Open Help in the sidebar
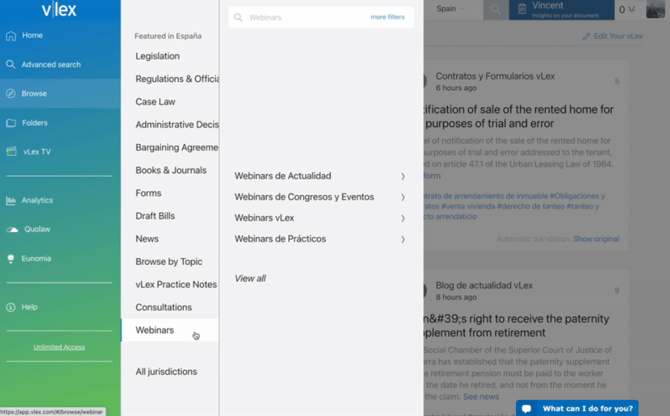 [x=60, y=307]
